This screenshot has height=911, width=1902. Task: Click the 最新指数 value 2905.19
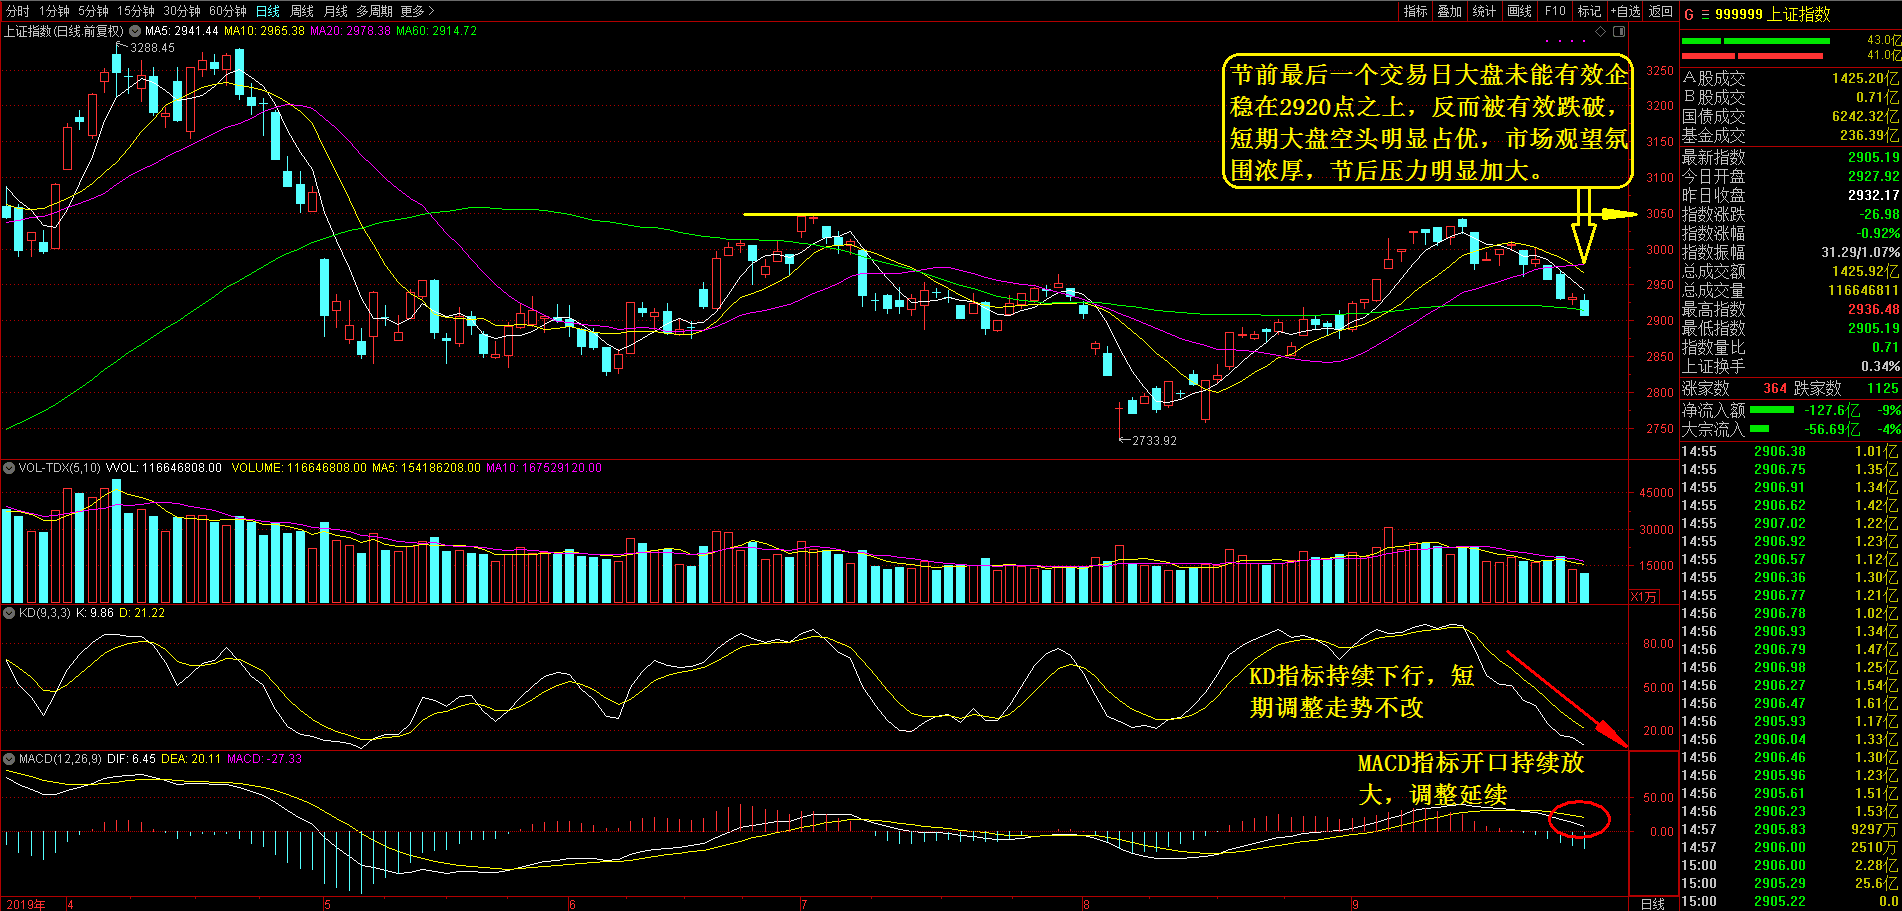coord(1873,157)
